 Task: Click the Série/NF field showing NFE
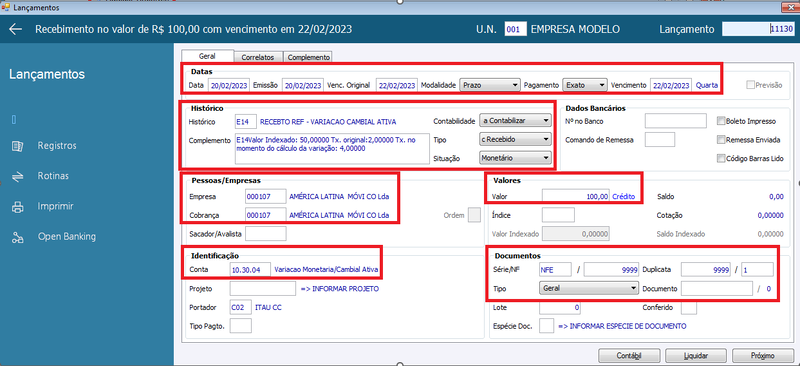(x=556, y=270)
